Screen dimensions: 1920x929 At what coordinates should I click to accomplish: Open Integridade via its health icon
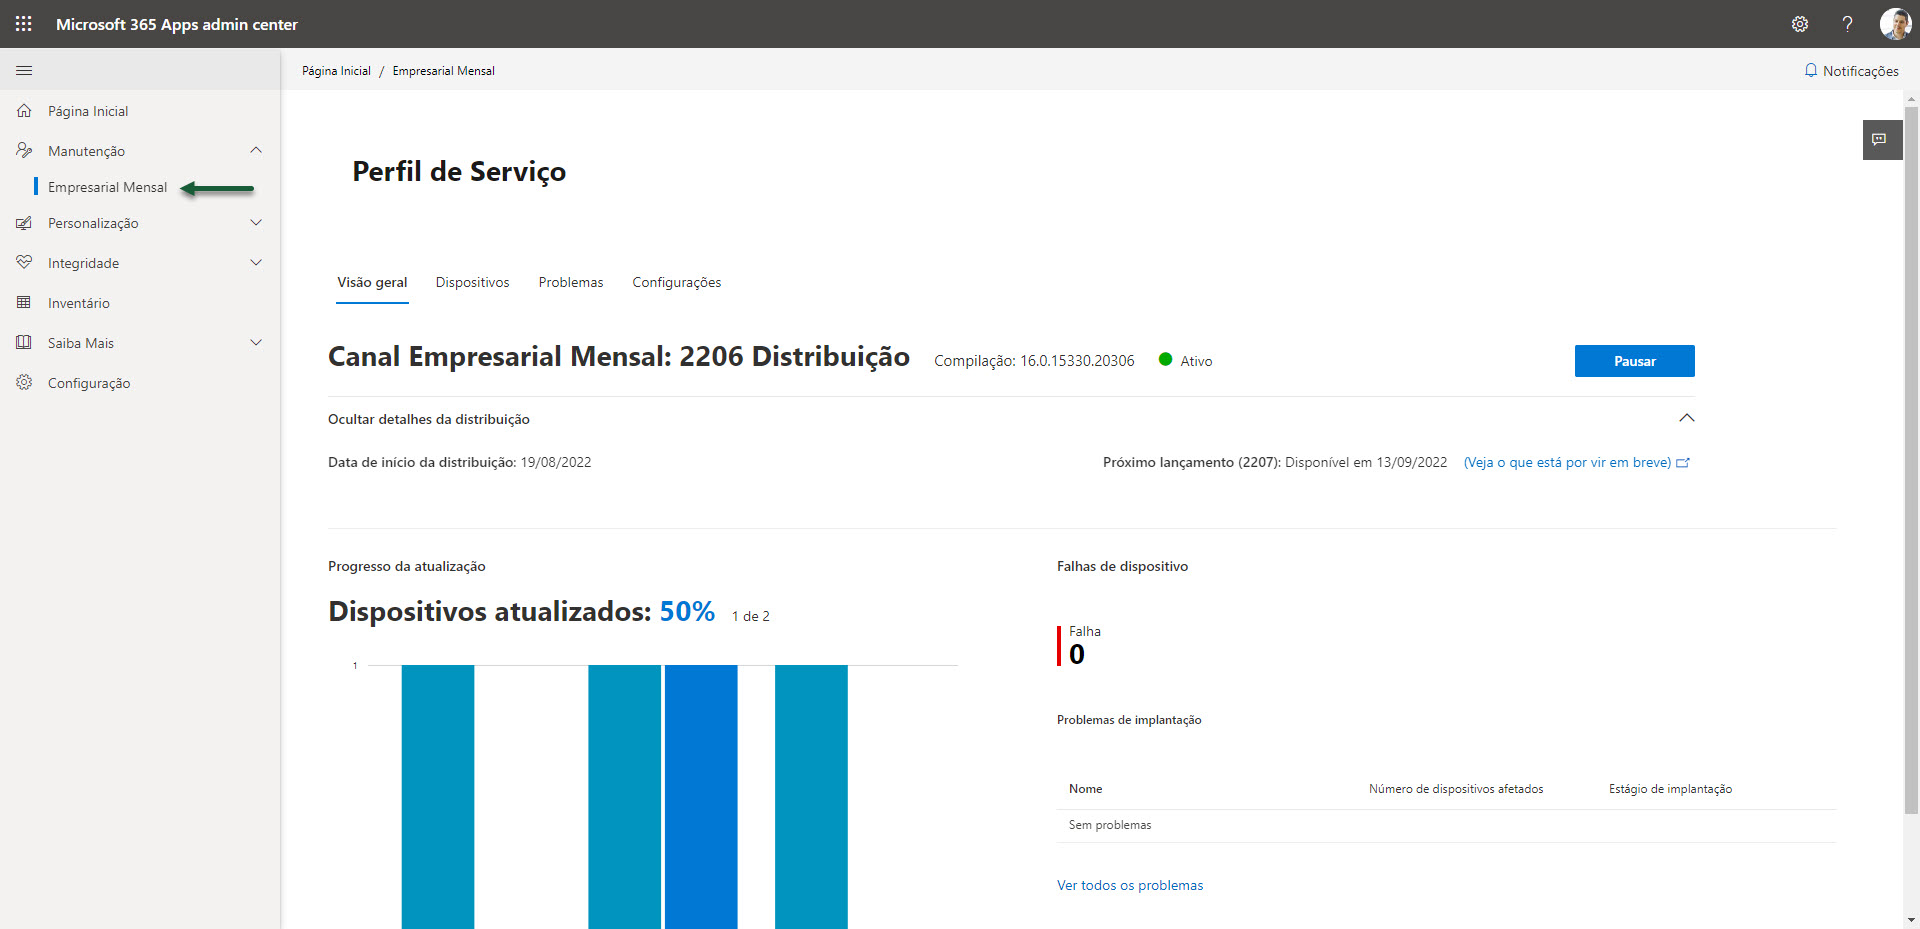click(24, 262)
